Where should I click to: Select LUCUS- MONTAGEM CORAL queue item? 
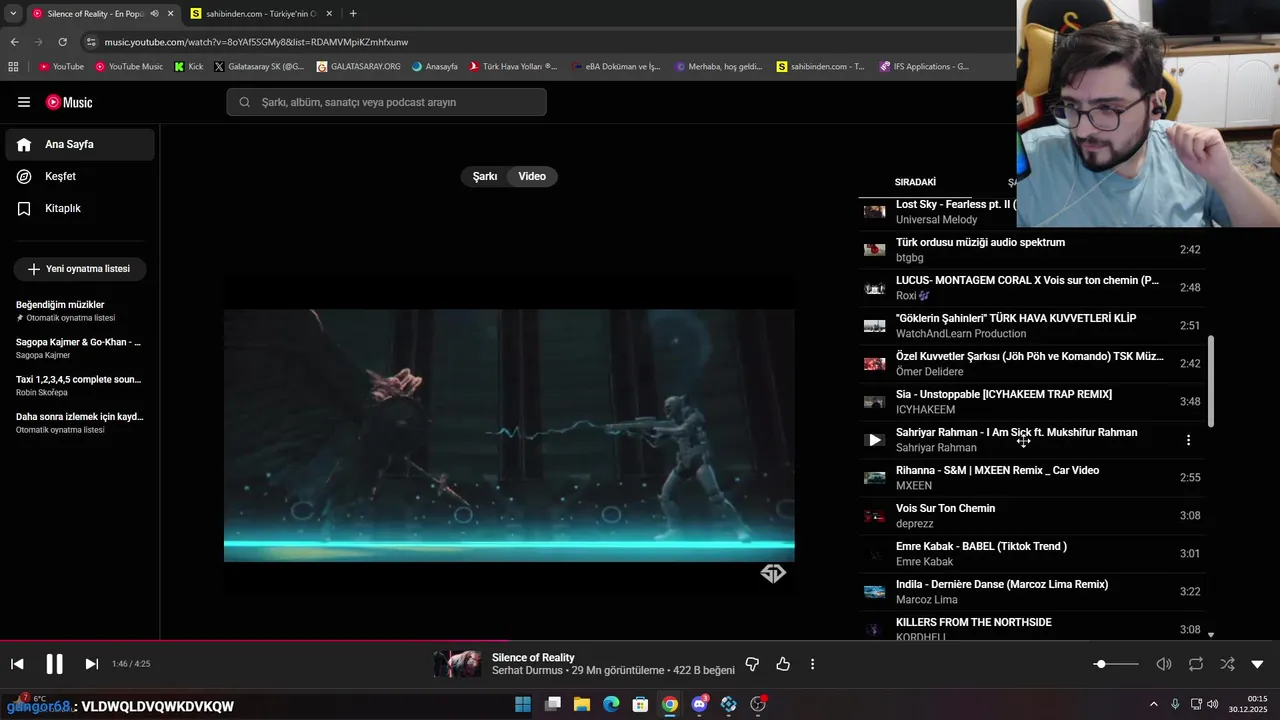pyautogui.click(x=1032, y=288)
